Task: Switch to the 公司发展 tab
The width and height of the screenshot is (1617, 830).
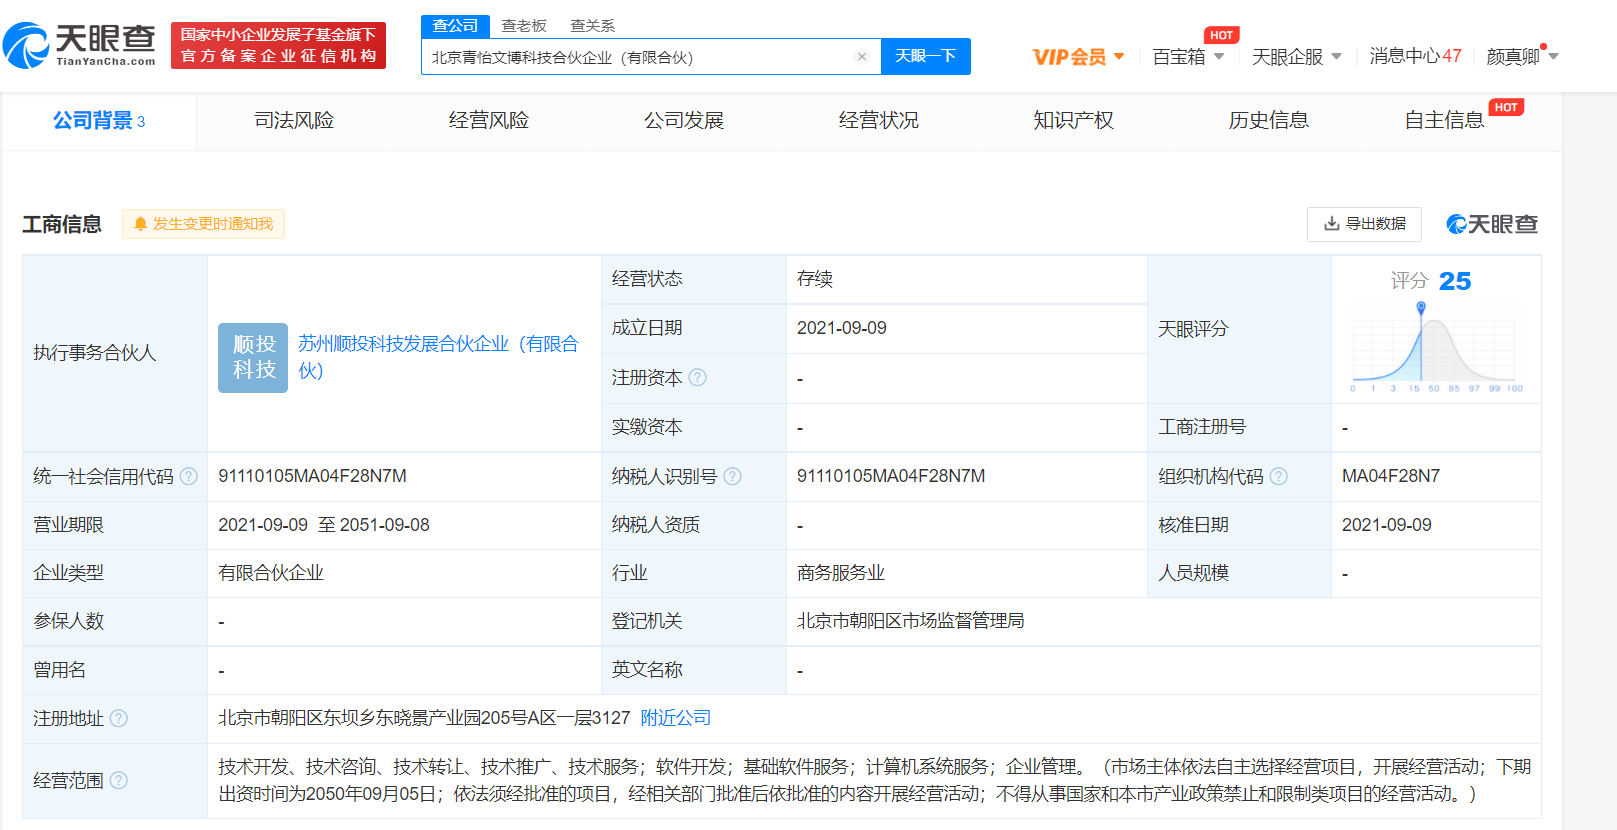Action: coord(684,121)
